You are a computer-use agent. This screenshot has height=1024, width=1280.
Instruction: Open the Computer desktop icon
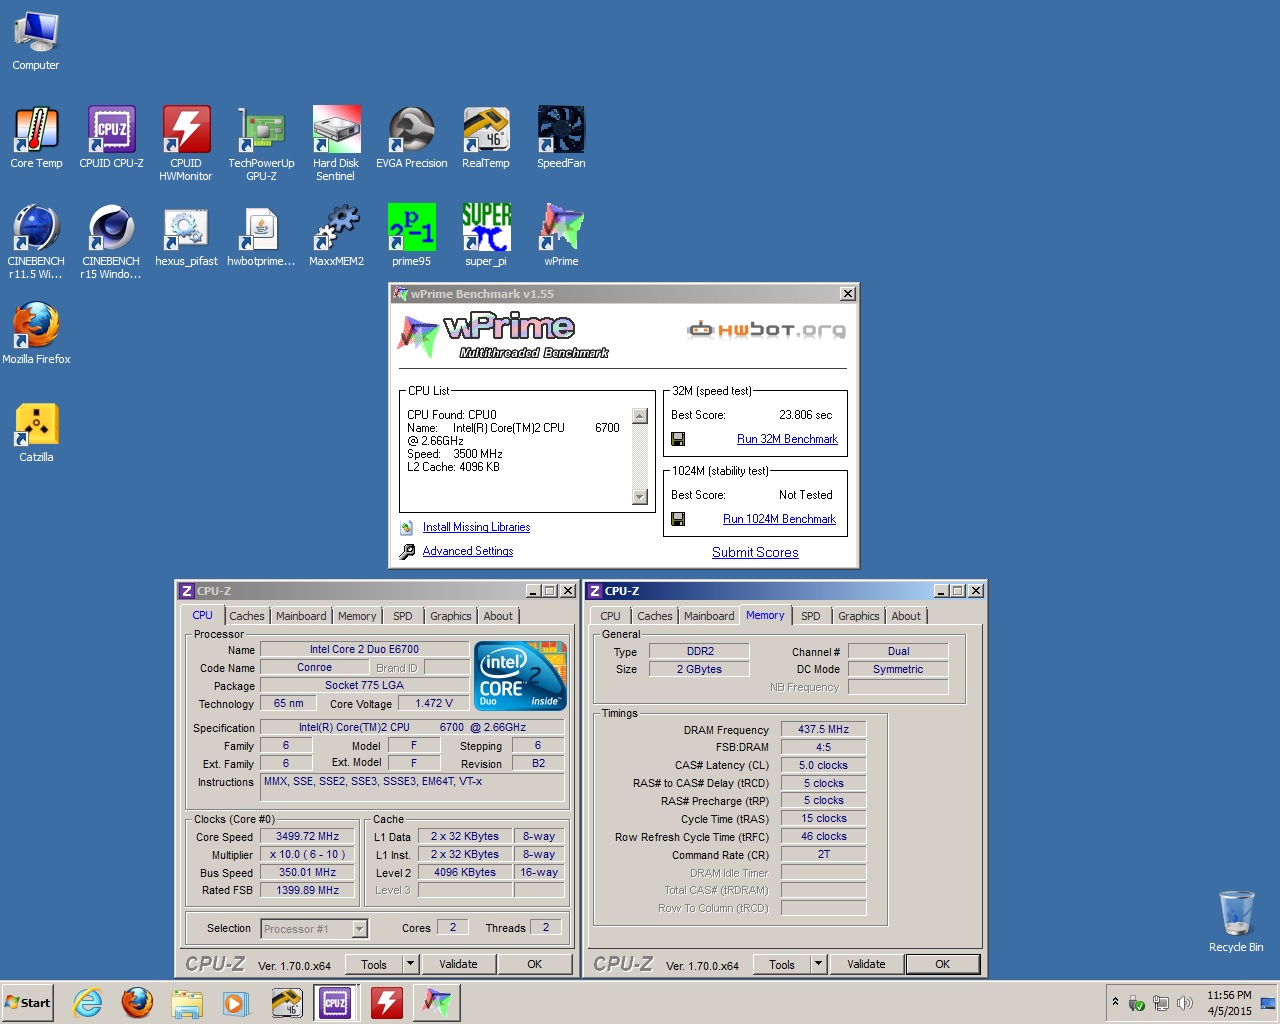pyautogui.click(x=36, y=42)
